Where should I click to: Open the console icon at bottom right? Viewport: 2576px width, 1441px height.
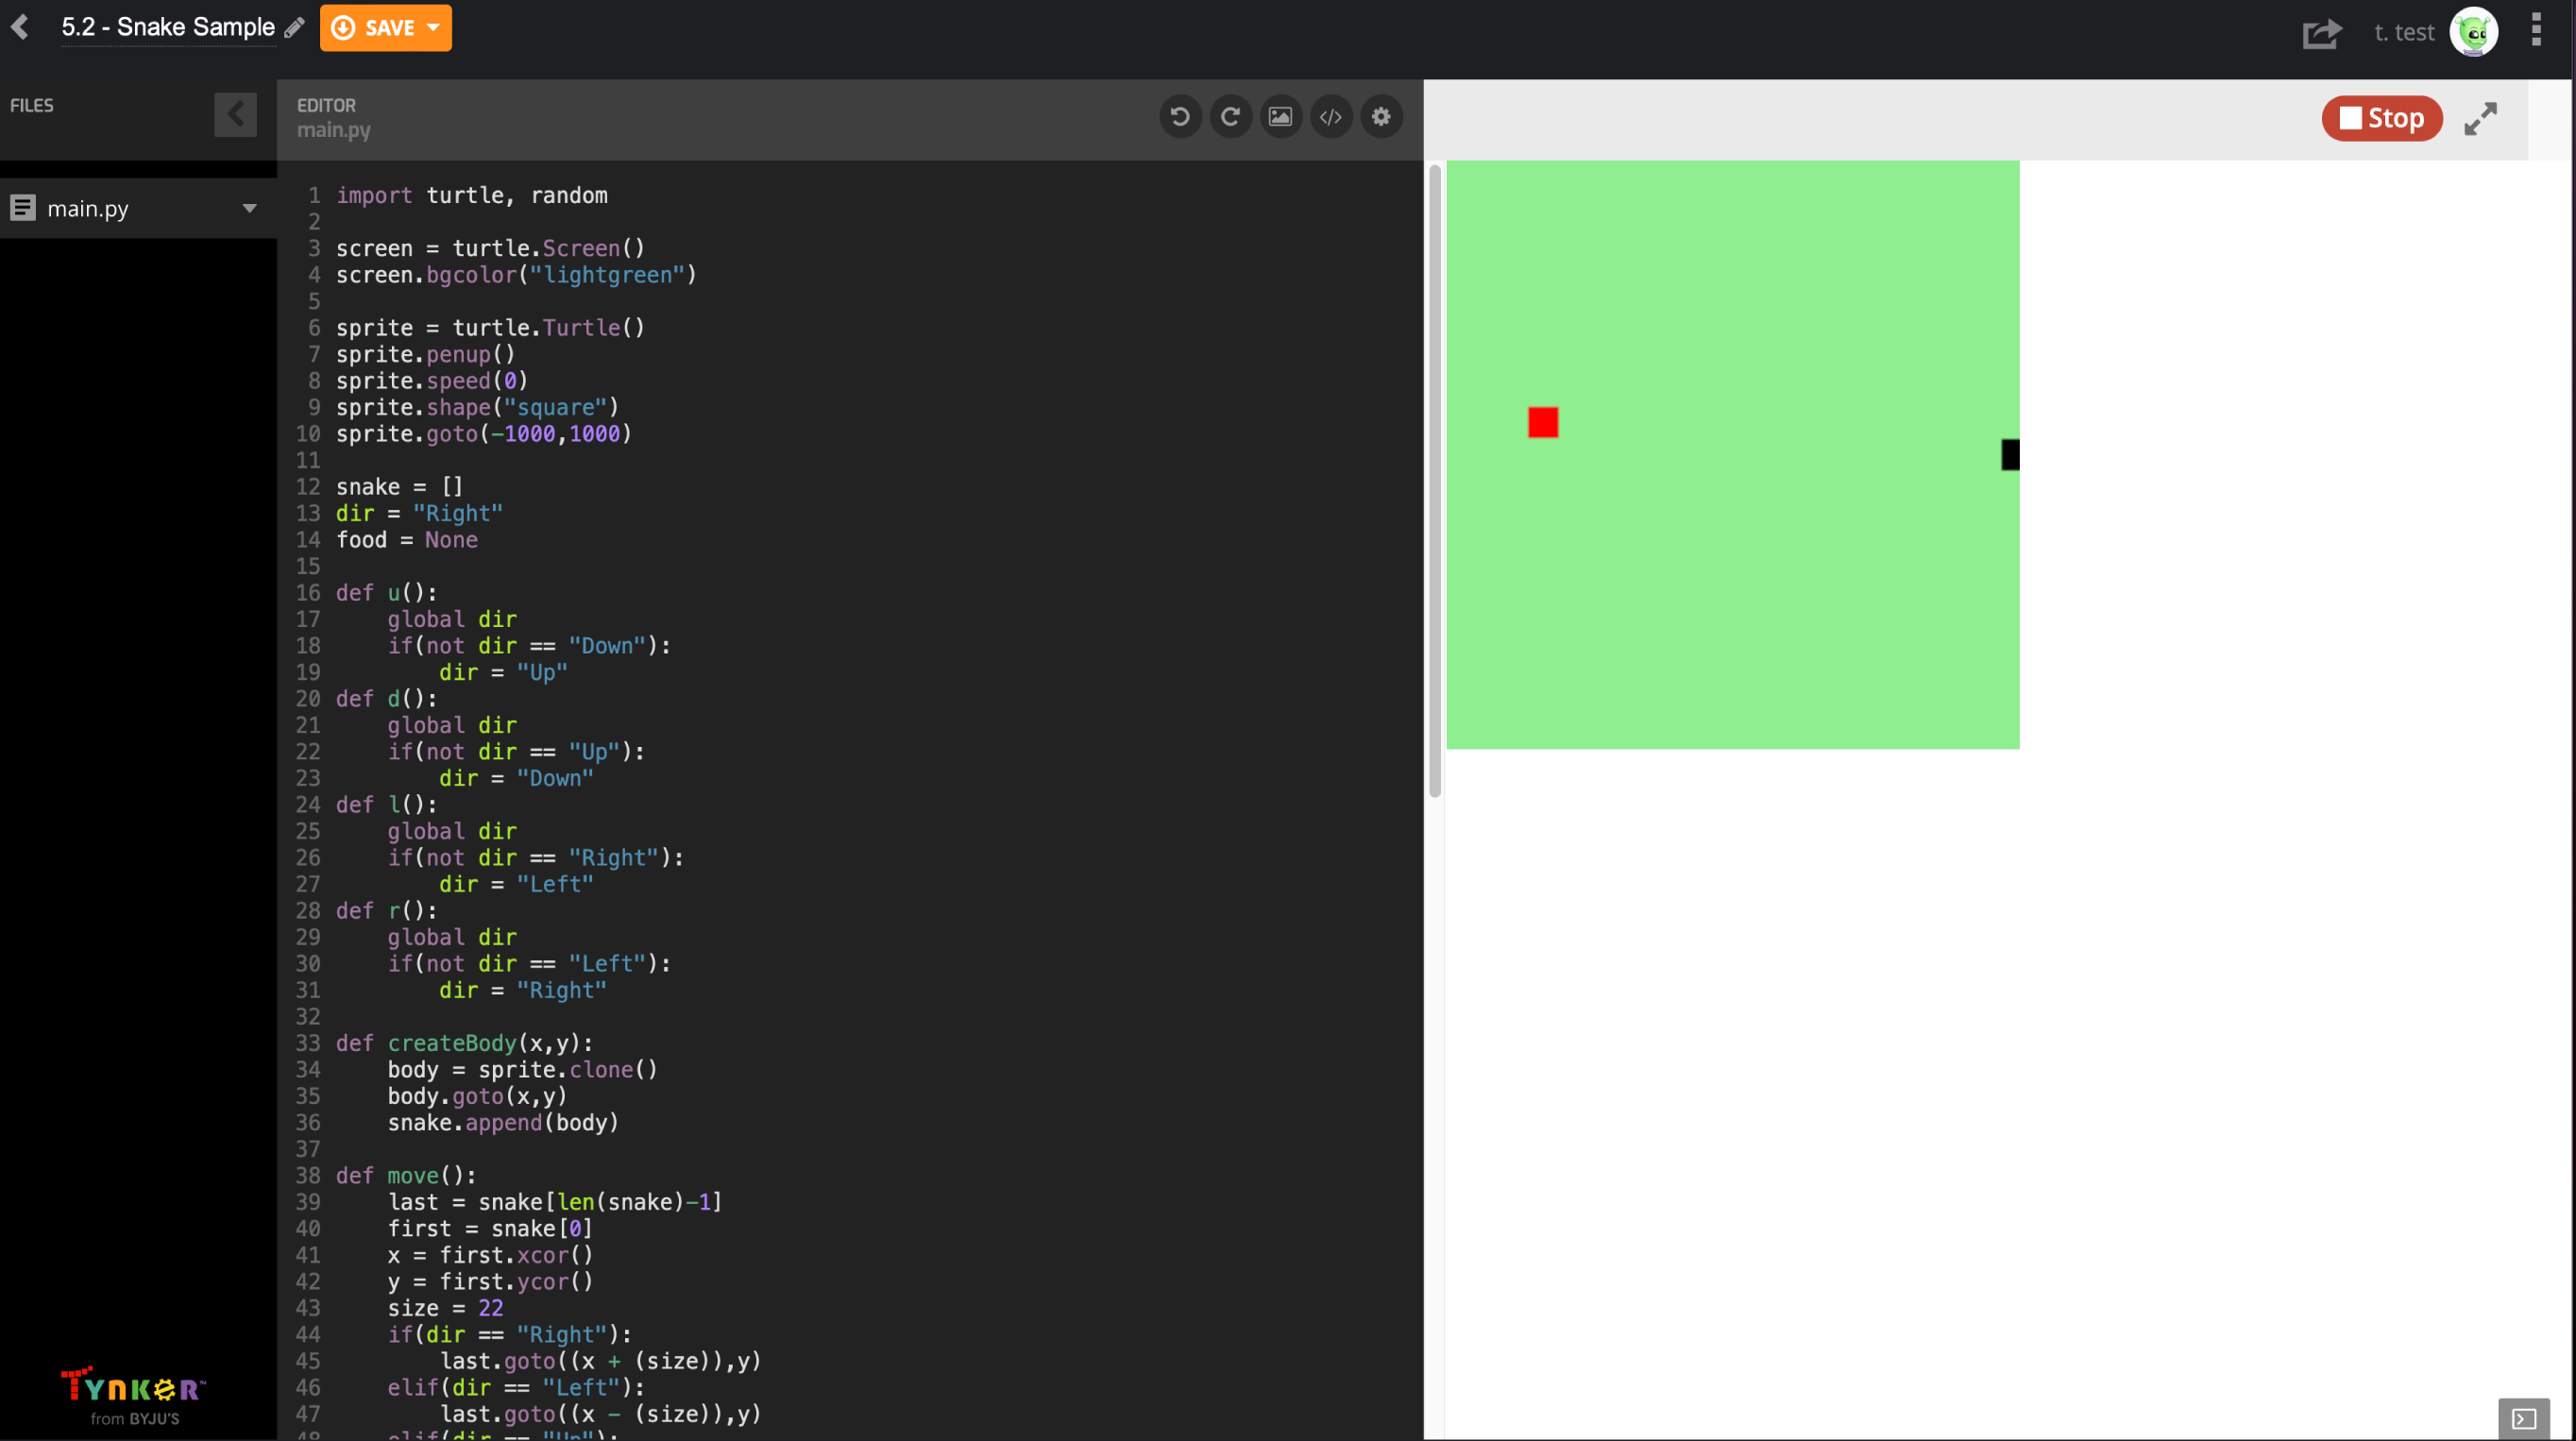point(2523,1418)
